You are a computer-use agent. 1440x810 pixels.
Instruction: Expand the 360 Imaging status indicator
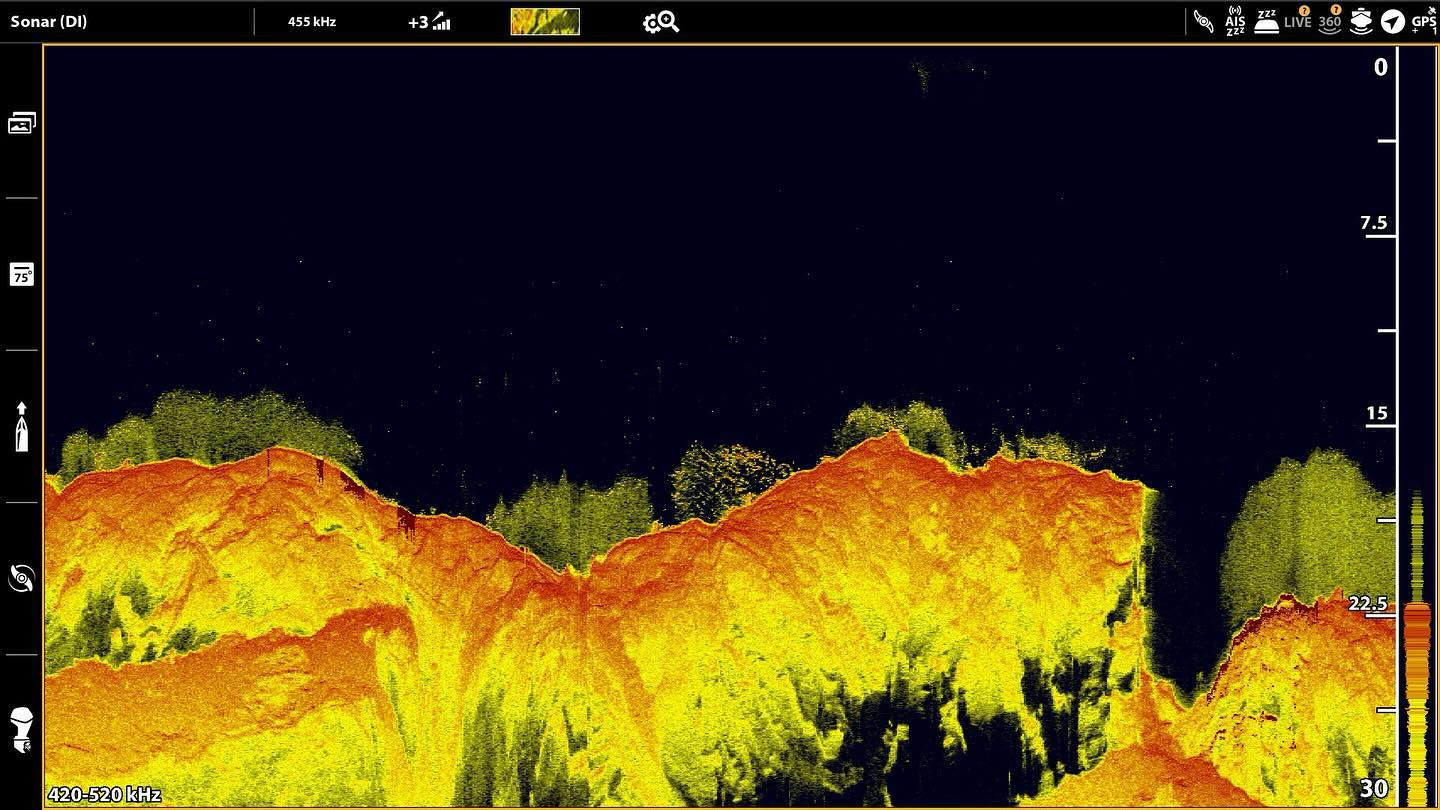point(1330,21)
